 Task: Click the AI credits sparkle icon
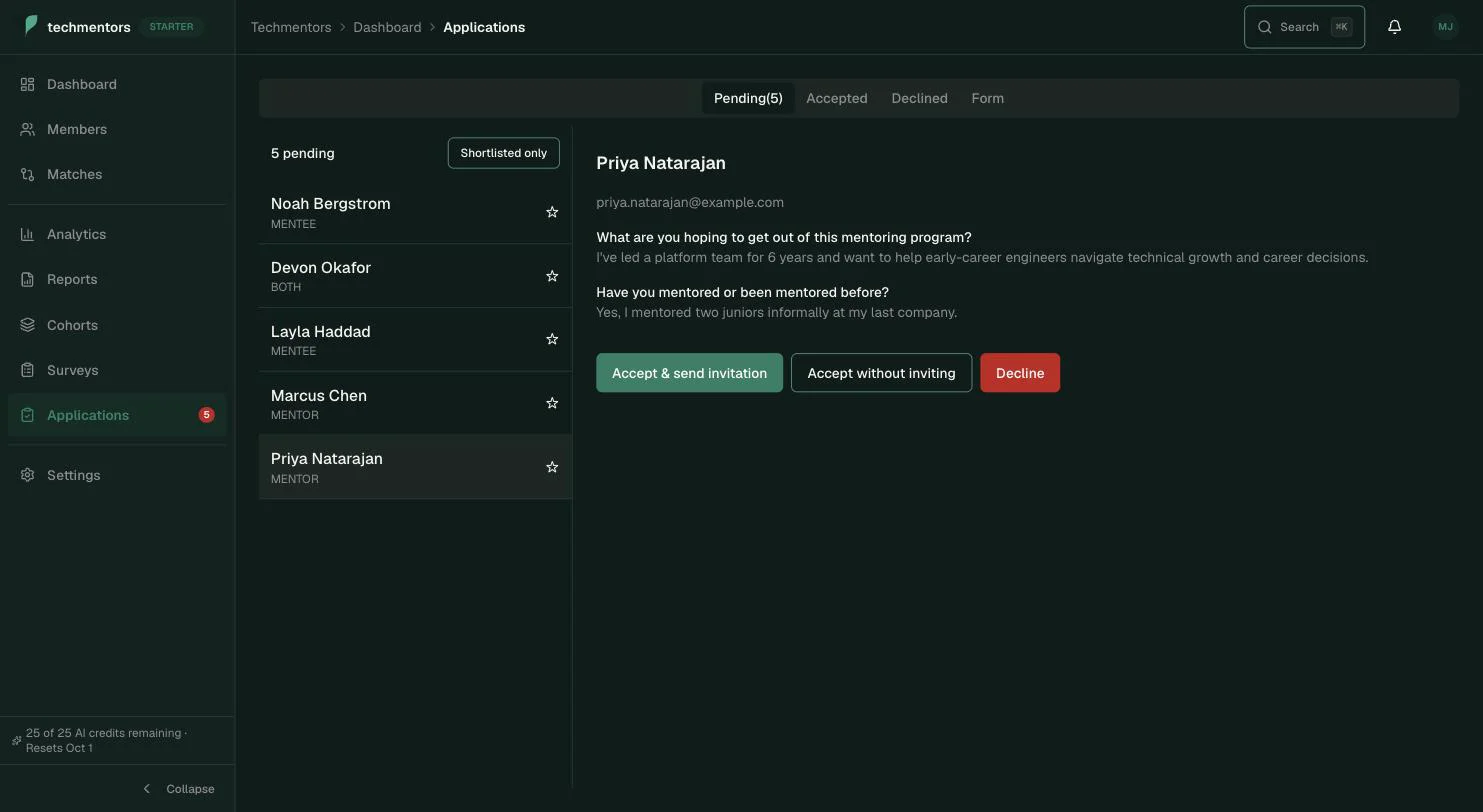[x=16, y=741]
